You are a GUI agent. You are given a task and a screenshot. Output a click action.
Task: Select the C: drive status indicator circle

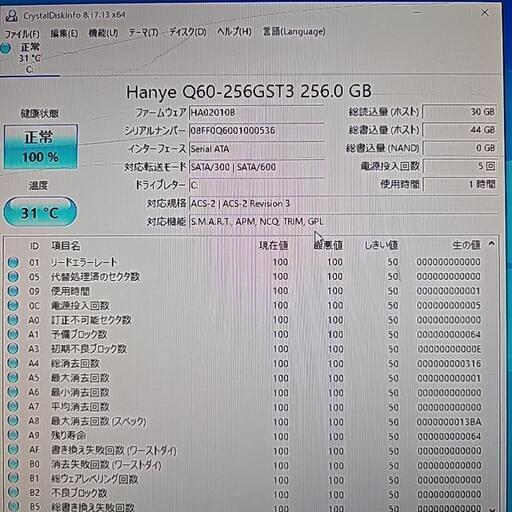point(5,48)
